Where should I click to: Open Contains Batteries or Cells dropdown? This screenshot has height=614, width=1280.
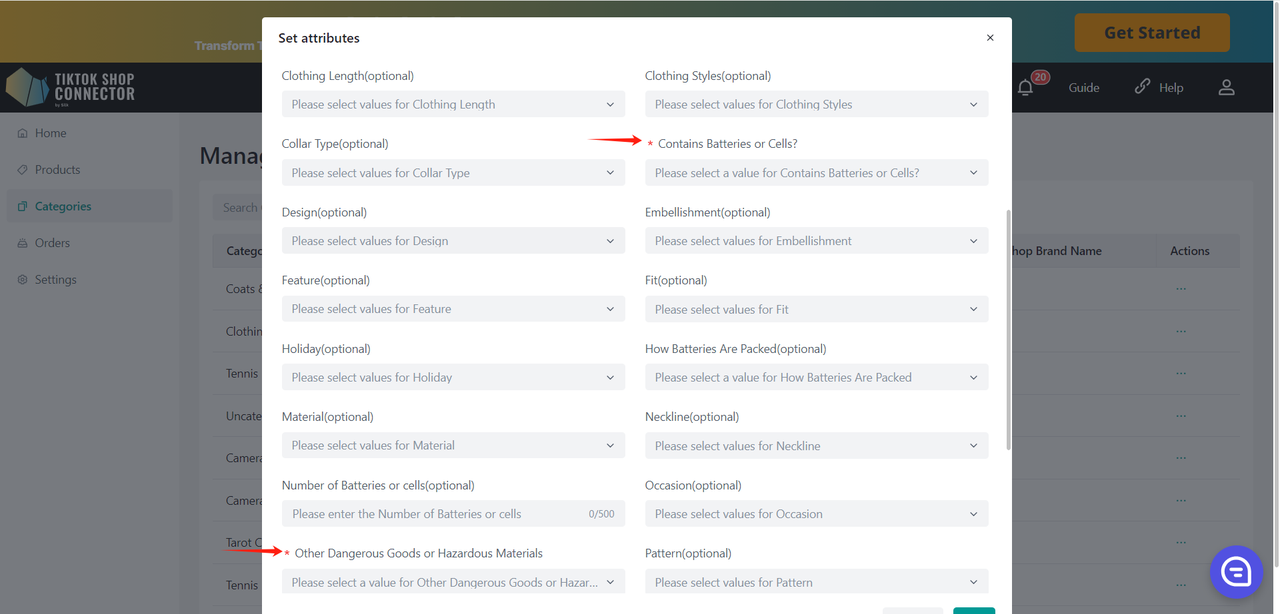coord(816,173)
